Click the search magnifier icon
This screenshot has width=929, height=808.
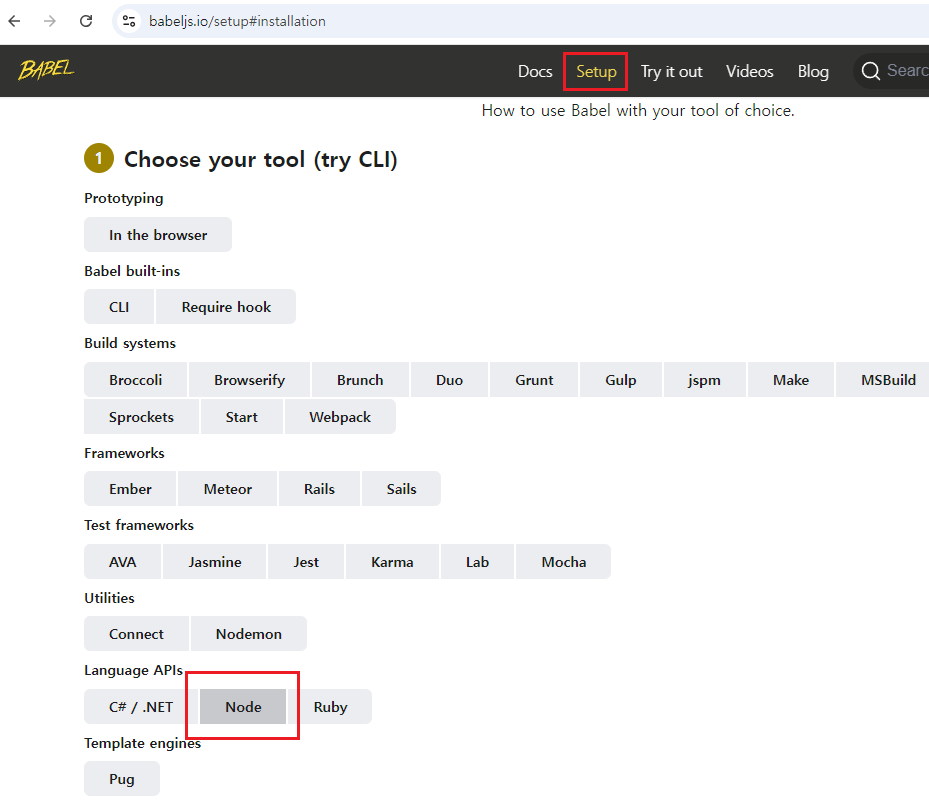pyautogui.click(x=870, y=71)
